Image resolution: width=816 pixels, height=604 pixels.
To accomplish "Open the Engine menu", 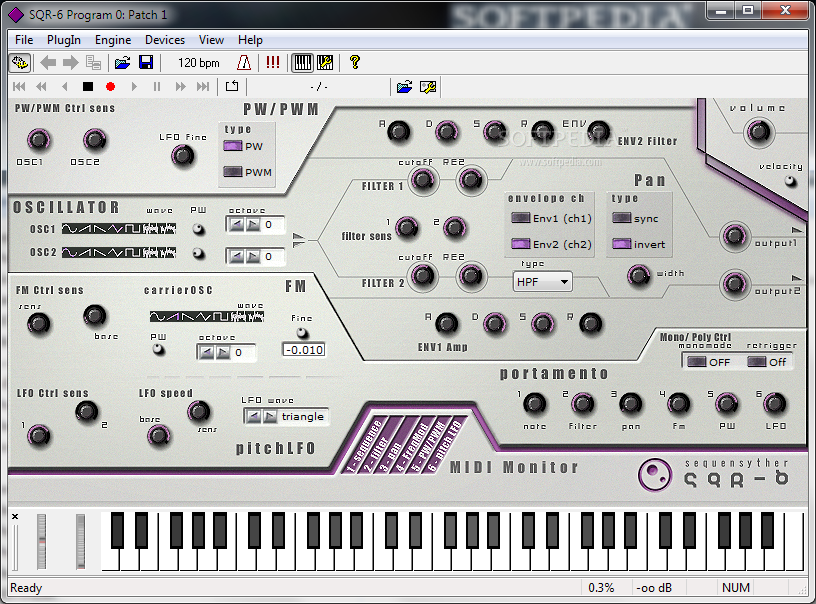I will [x=113, y=40].
